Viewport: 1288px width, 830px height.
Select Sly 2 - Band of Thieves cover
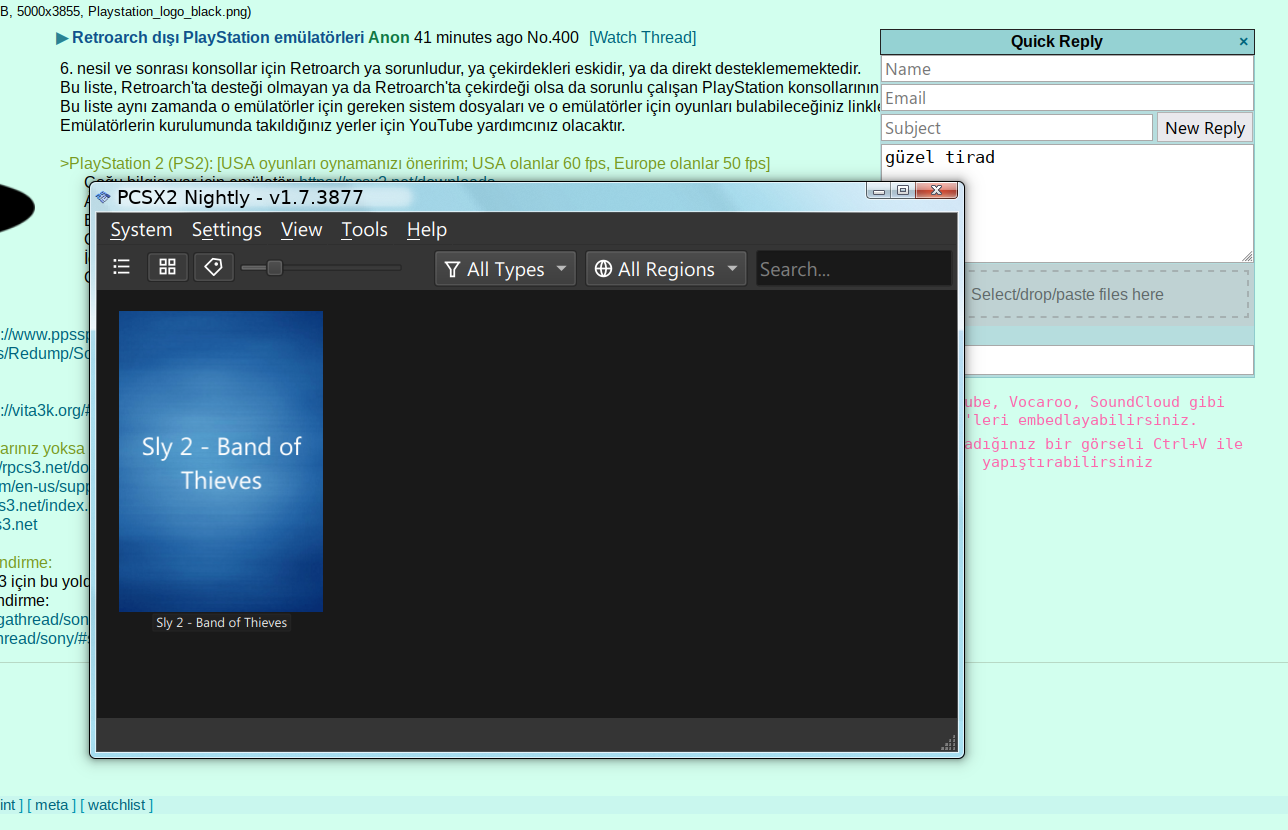pos(221,461)
